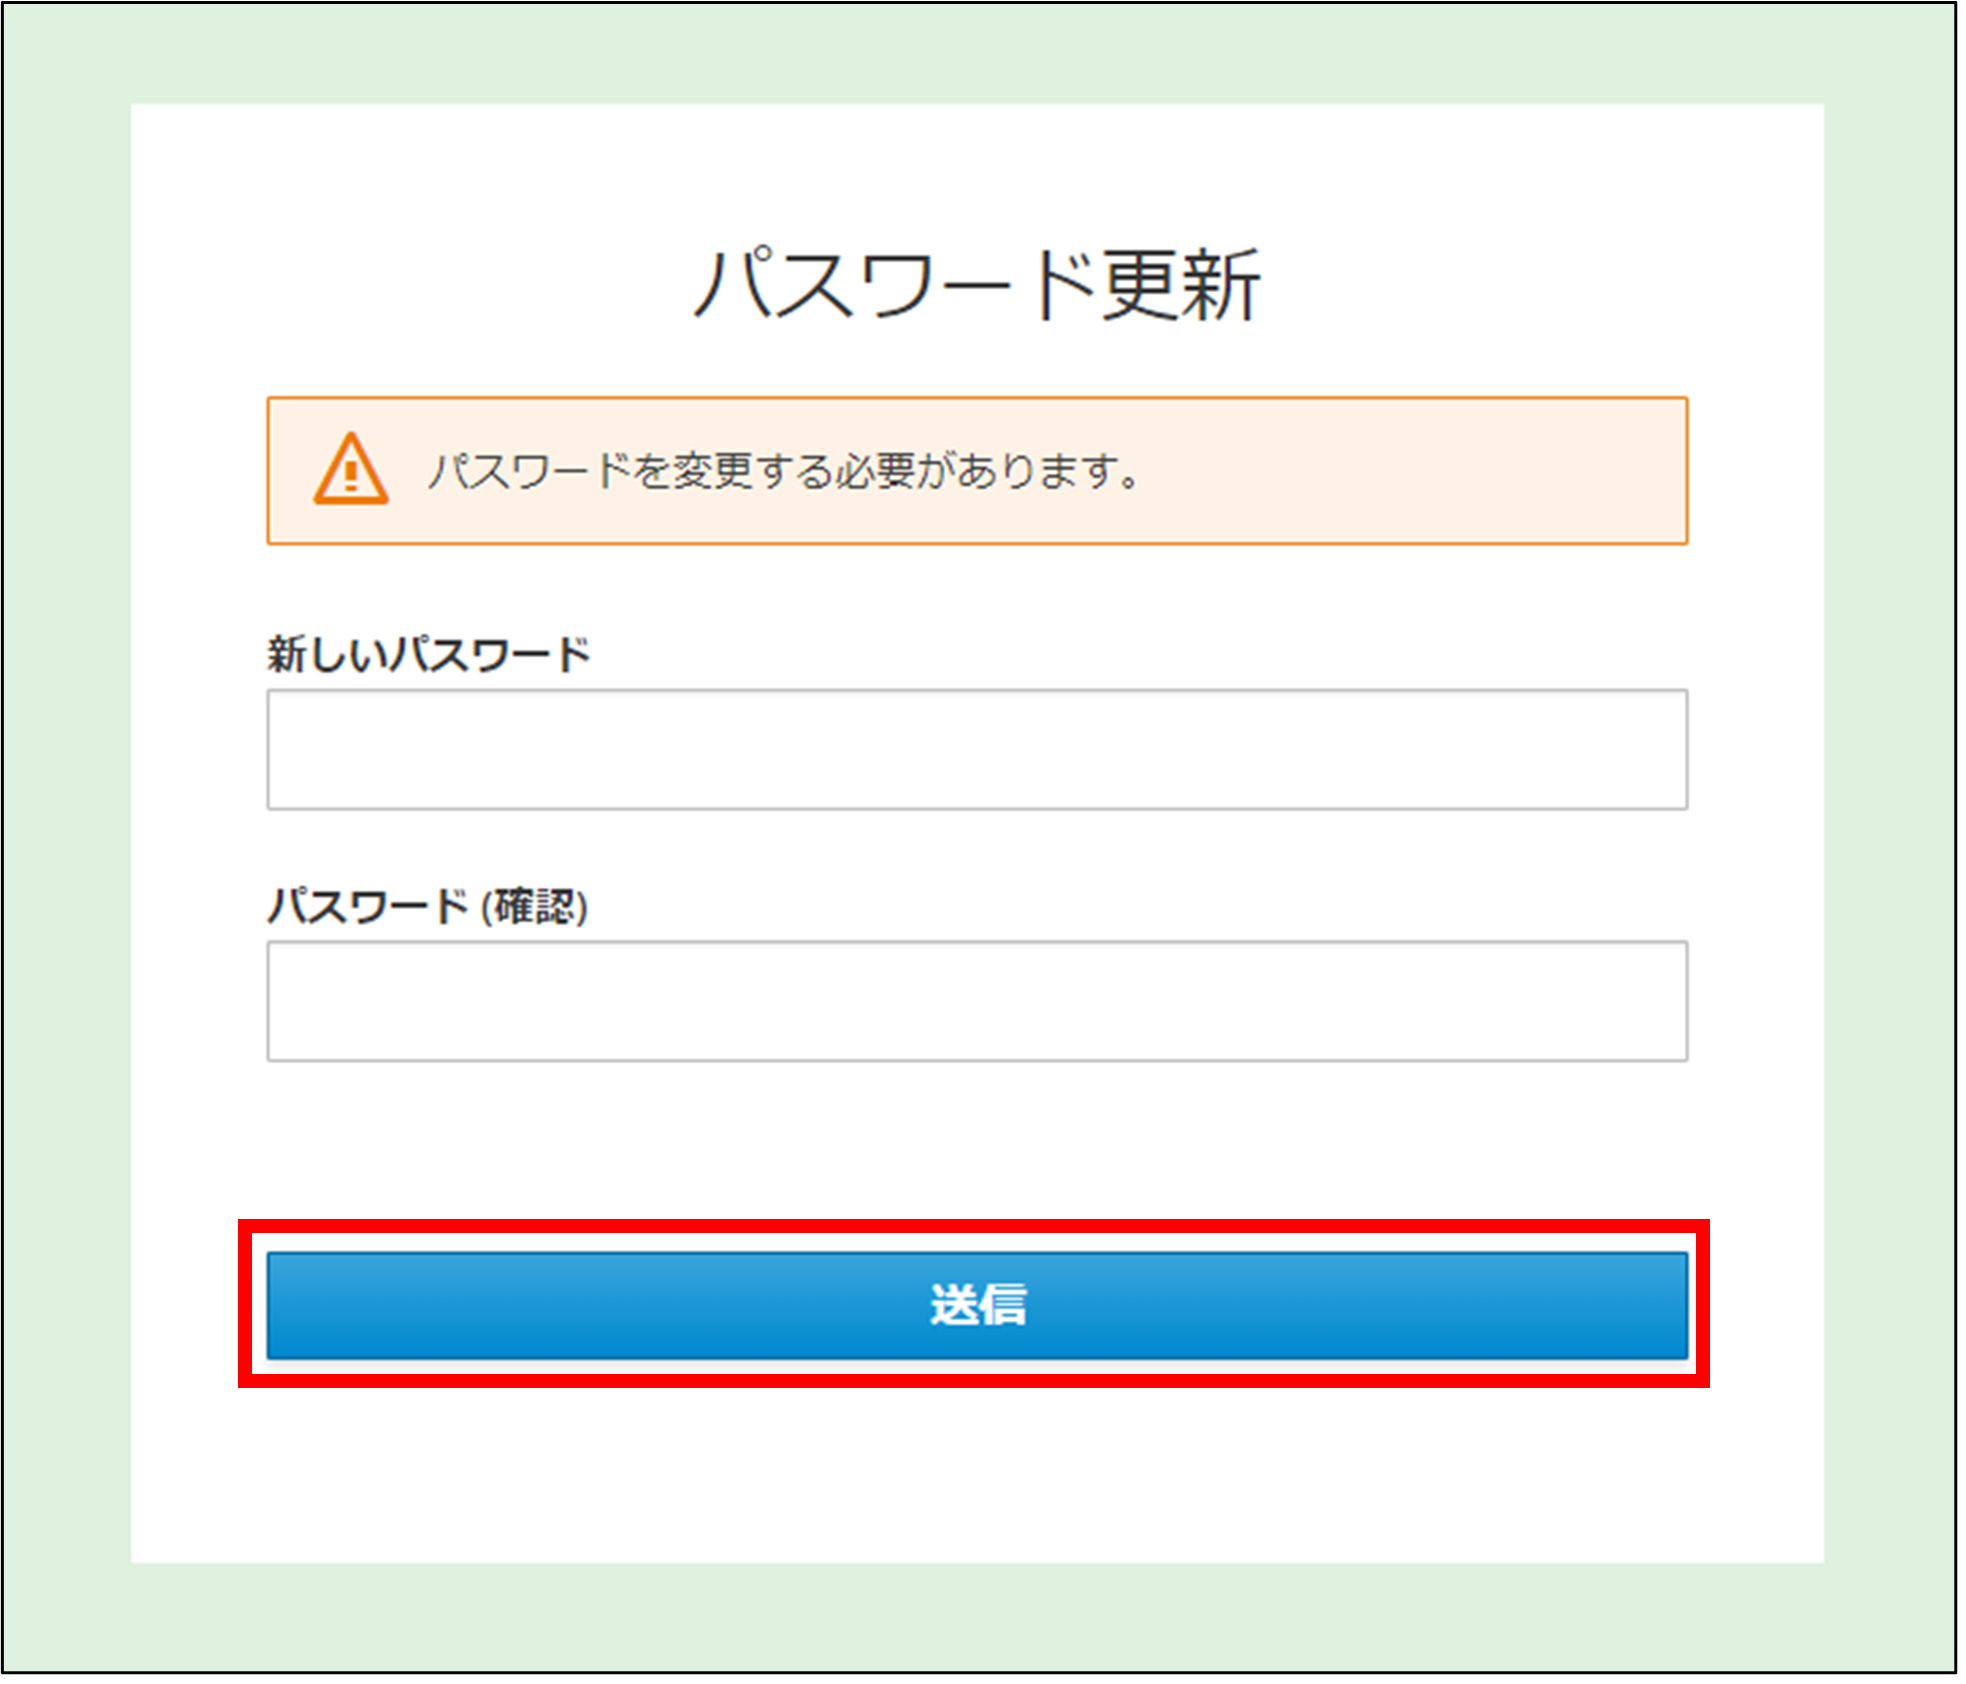Place cursor in the new password box

pyautogui.click(x=977, y=749)
